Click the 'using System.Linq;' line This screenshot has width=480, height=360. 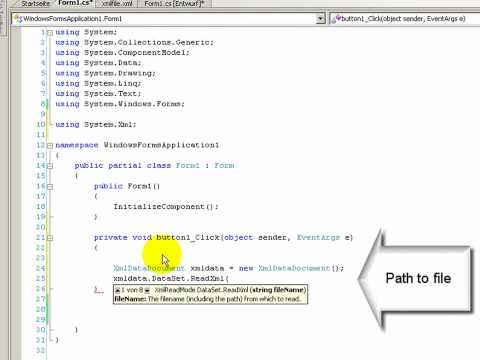point(98,83)
